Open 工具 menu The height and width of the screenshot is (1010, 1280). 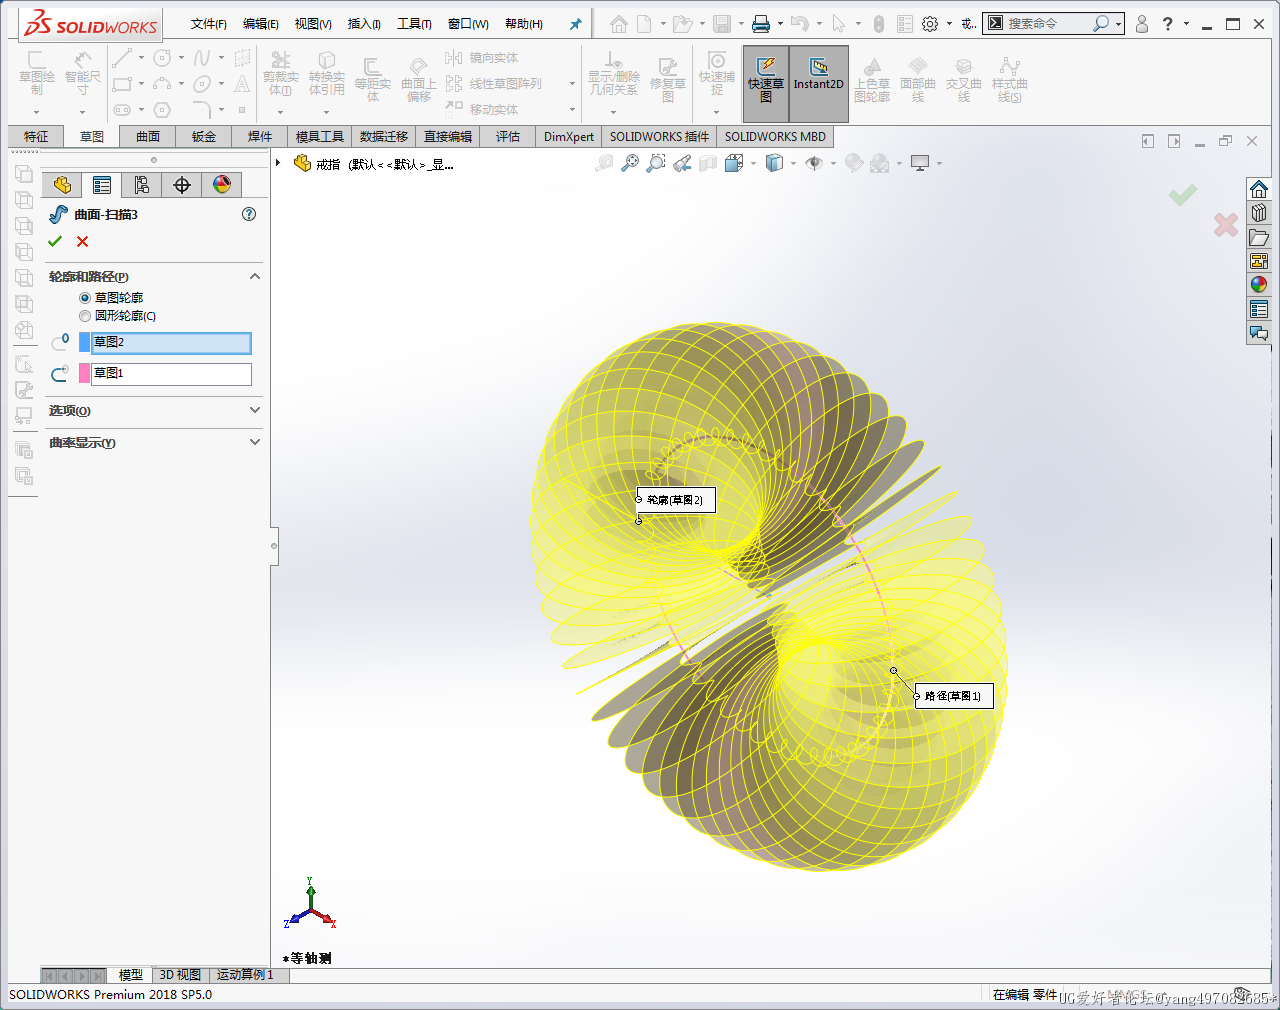(414, 24)
